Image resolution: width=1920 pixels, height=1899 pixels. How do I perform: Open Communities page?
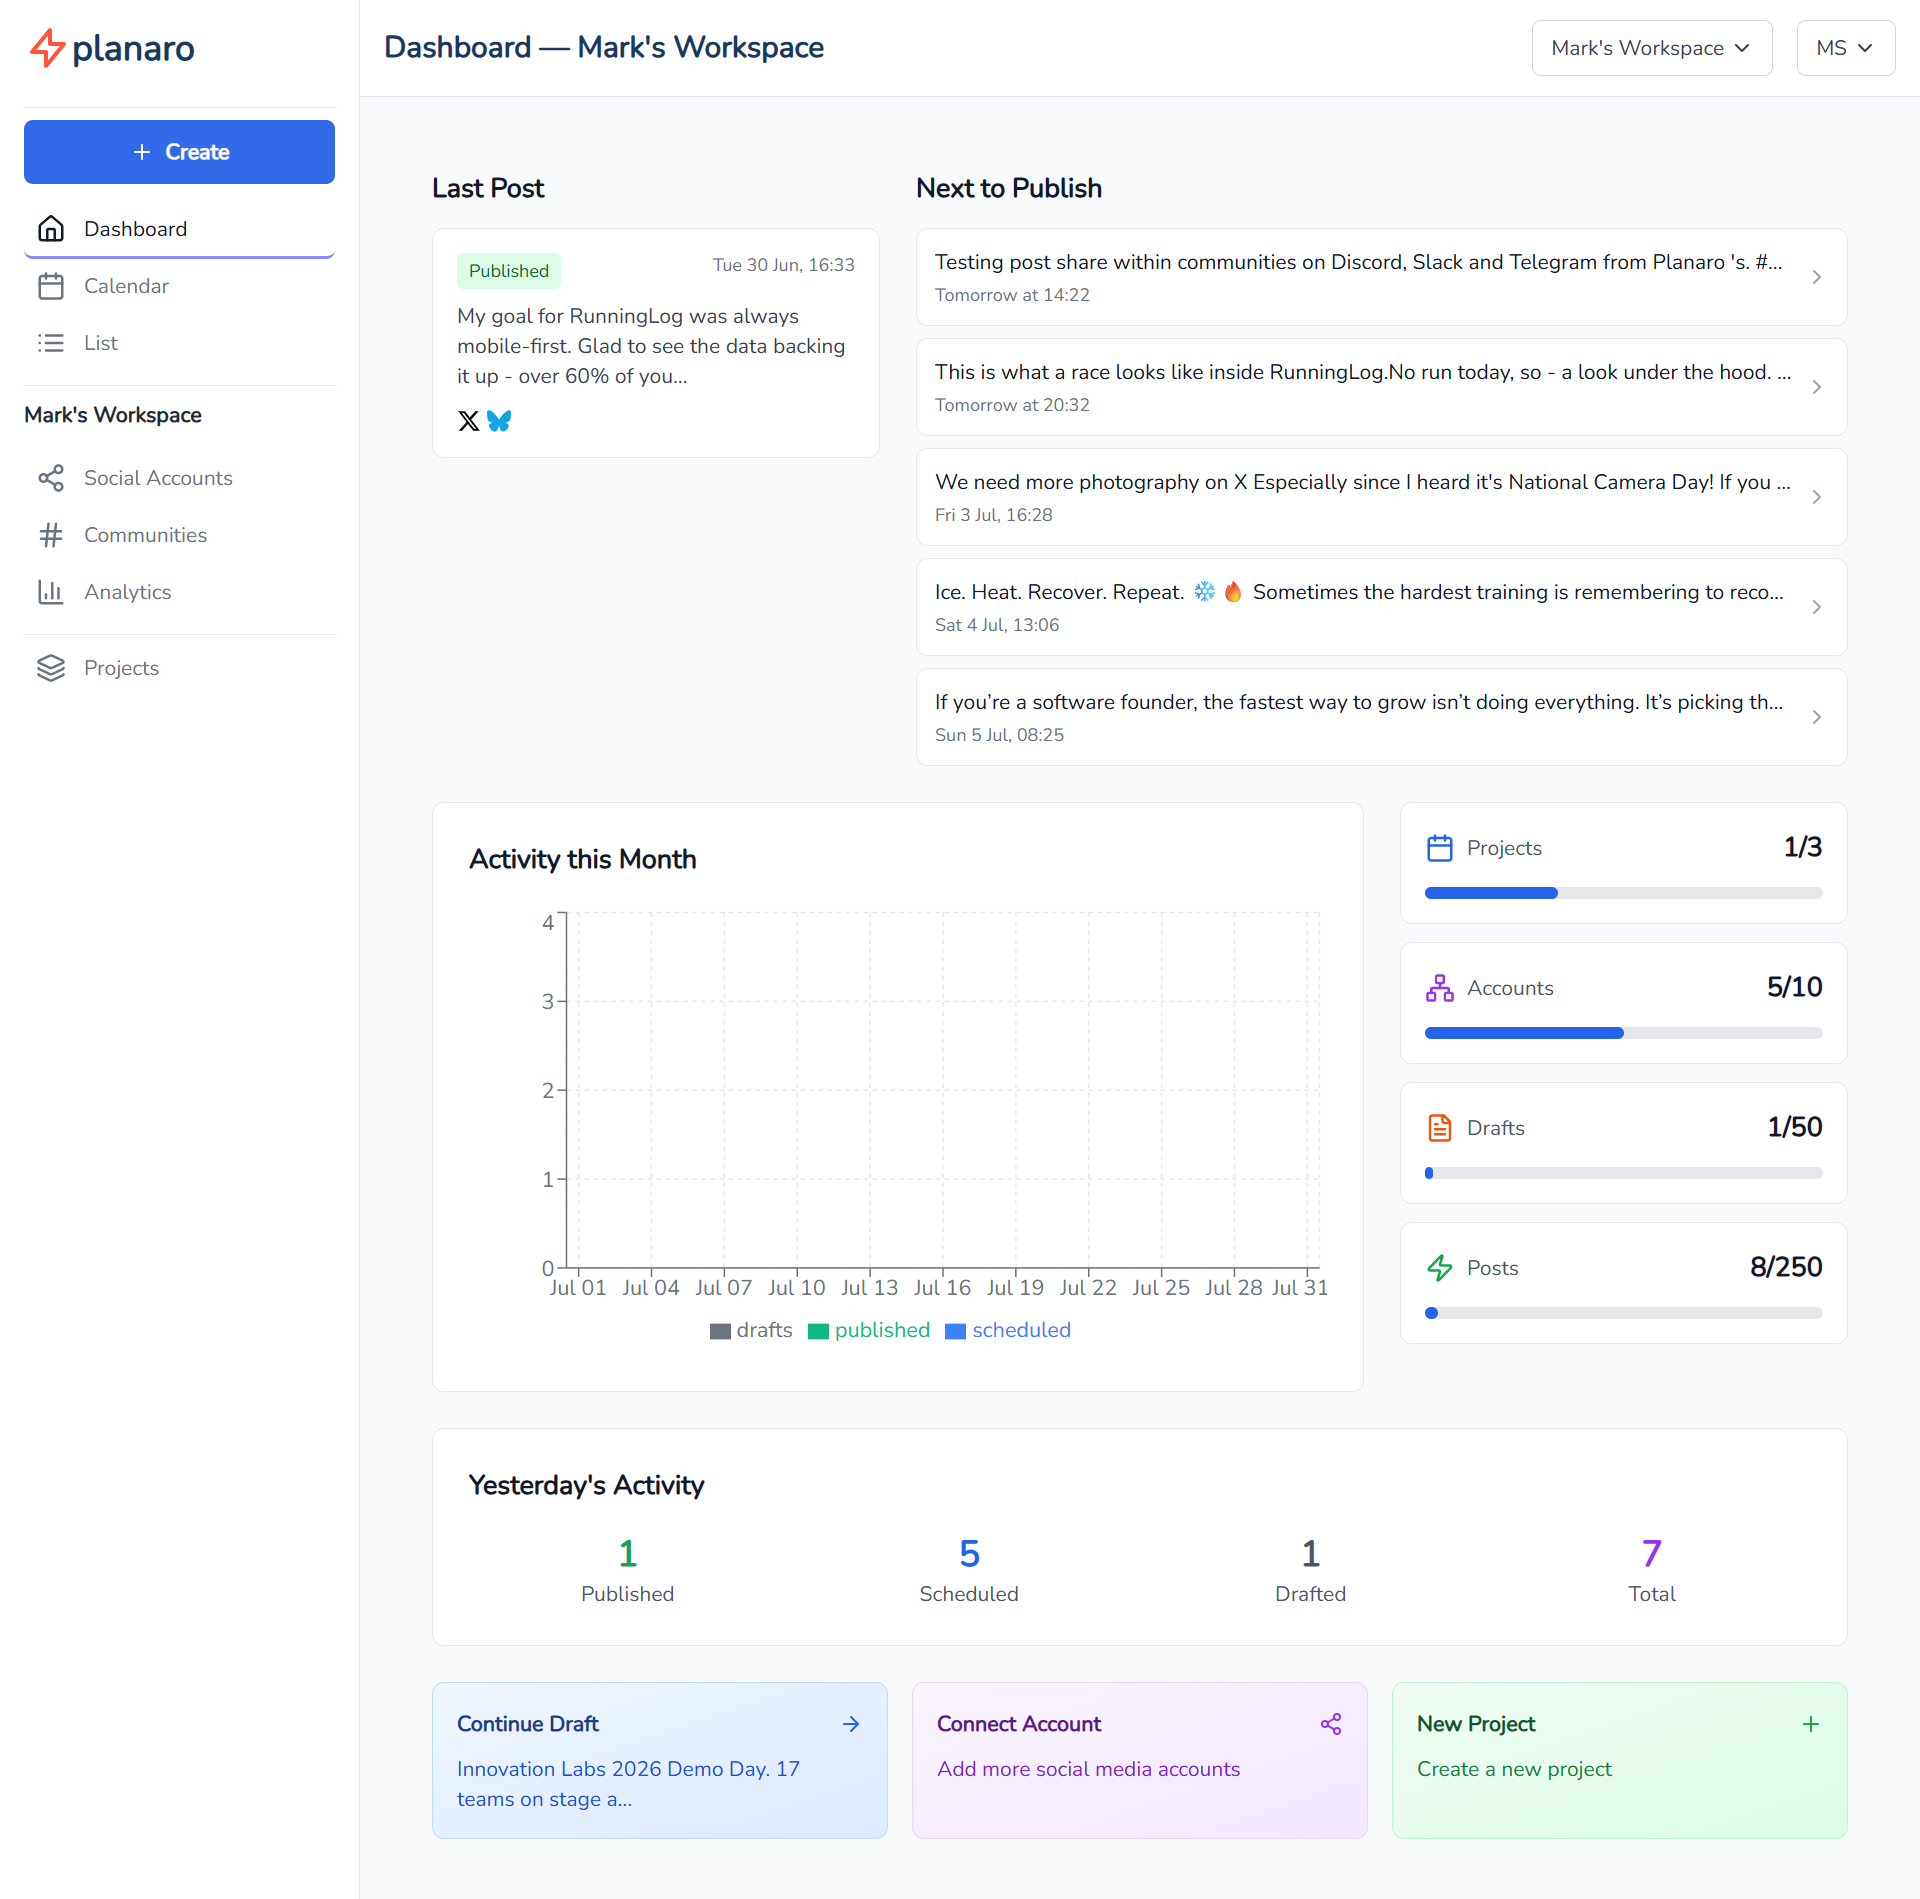(179, 535)
